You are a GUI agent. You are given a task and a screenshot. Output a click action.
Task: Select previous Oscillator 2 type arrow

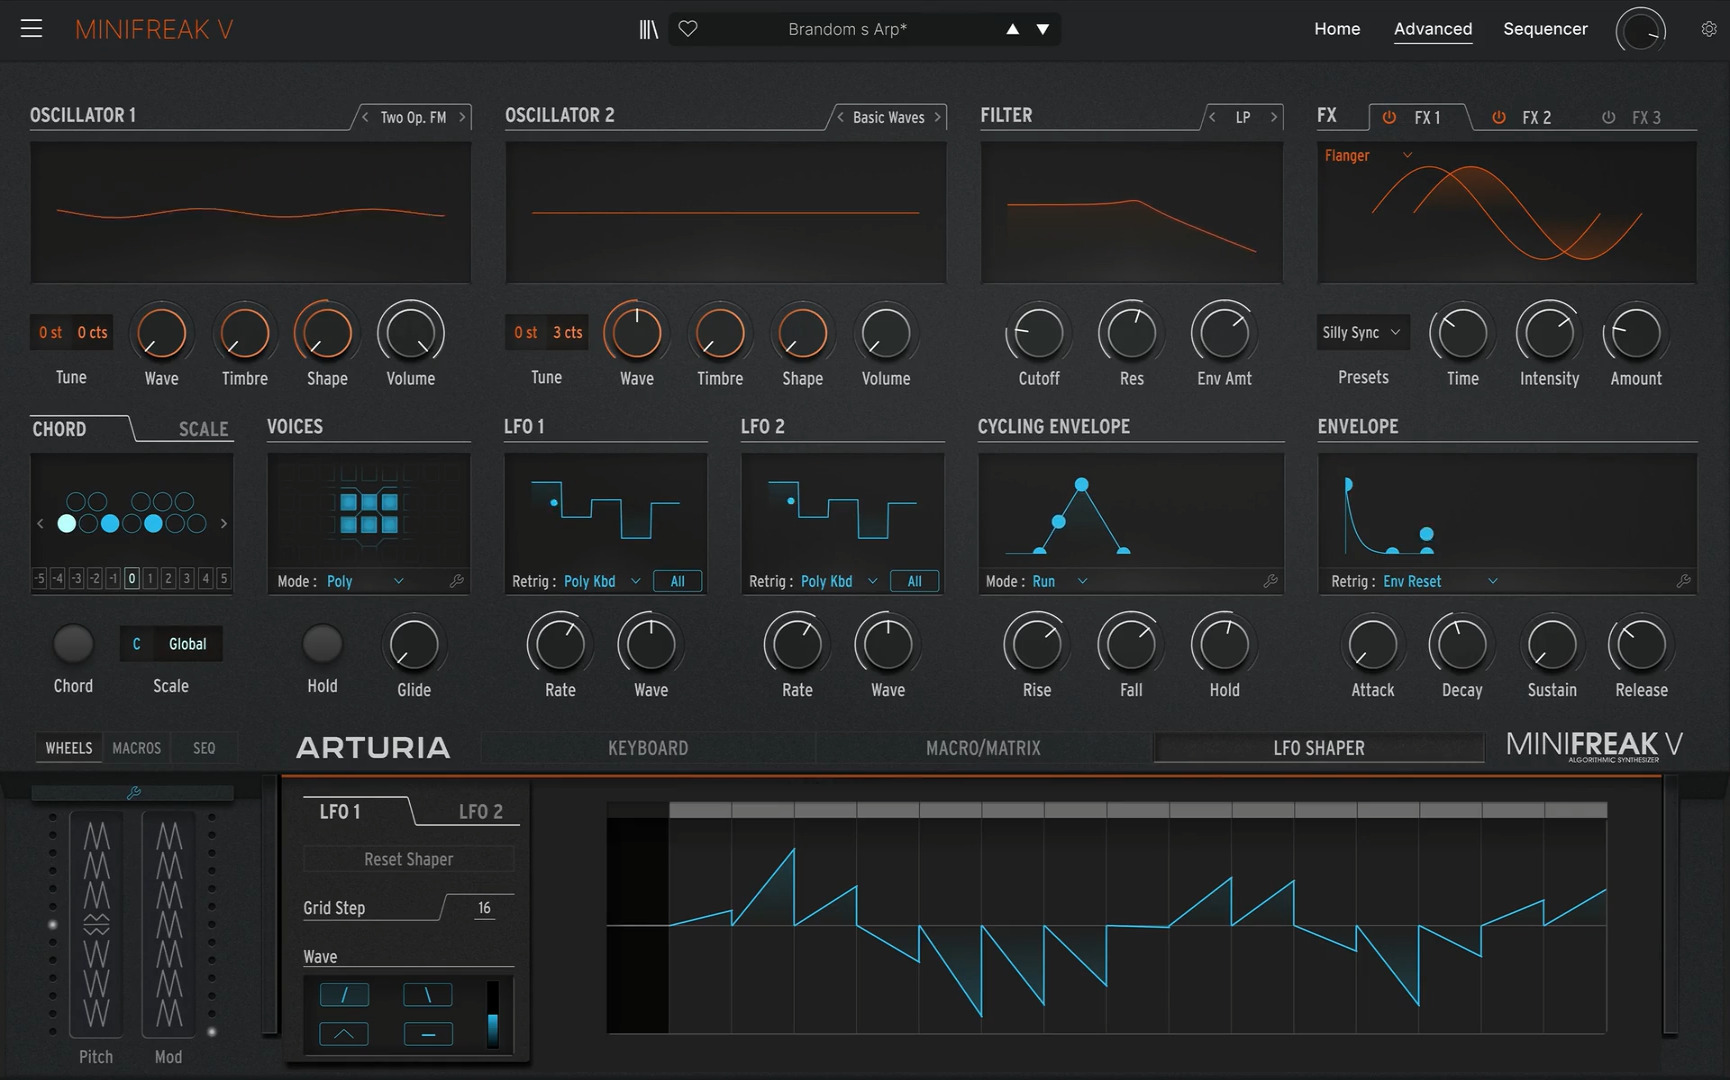840,117
